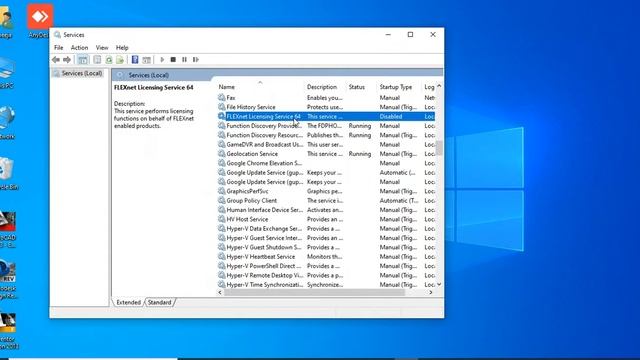Click the green Refresh toolbar icon

[109, 60]
